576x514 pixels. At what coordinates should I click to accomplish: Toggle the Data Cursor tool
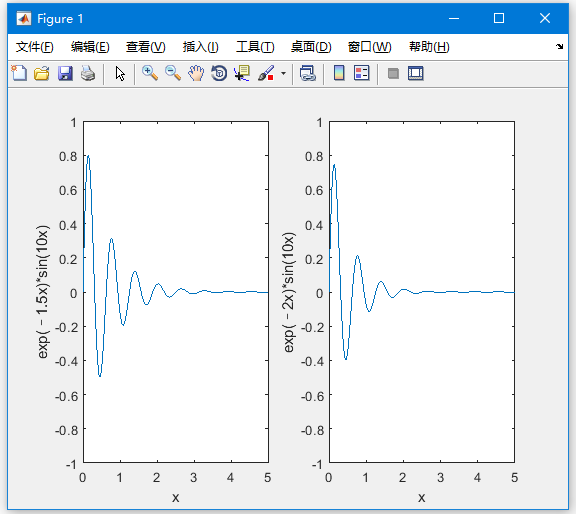coord(242,73)
